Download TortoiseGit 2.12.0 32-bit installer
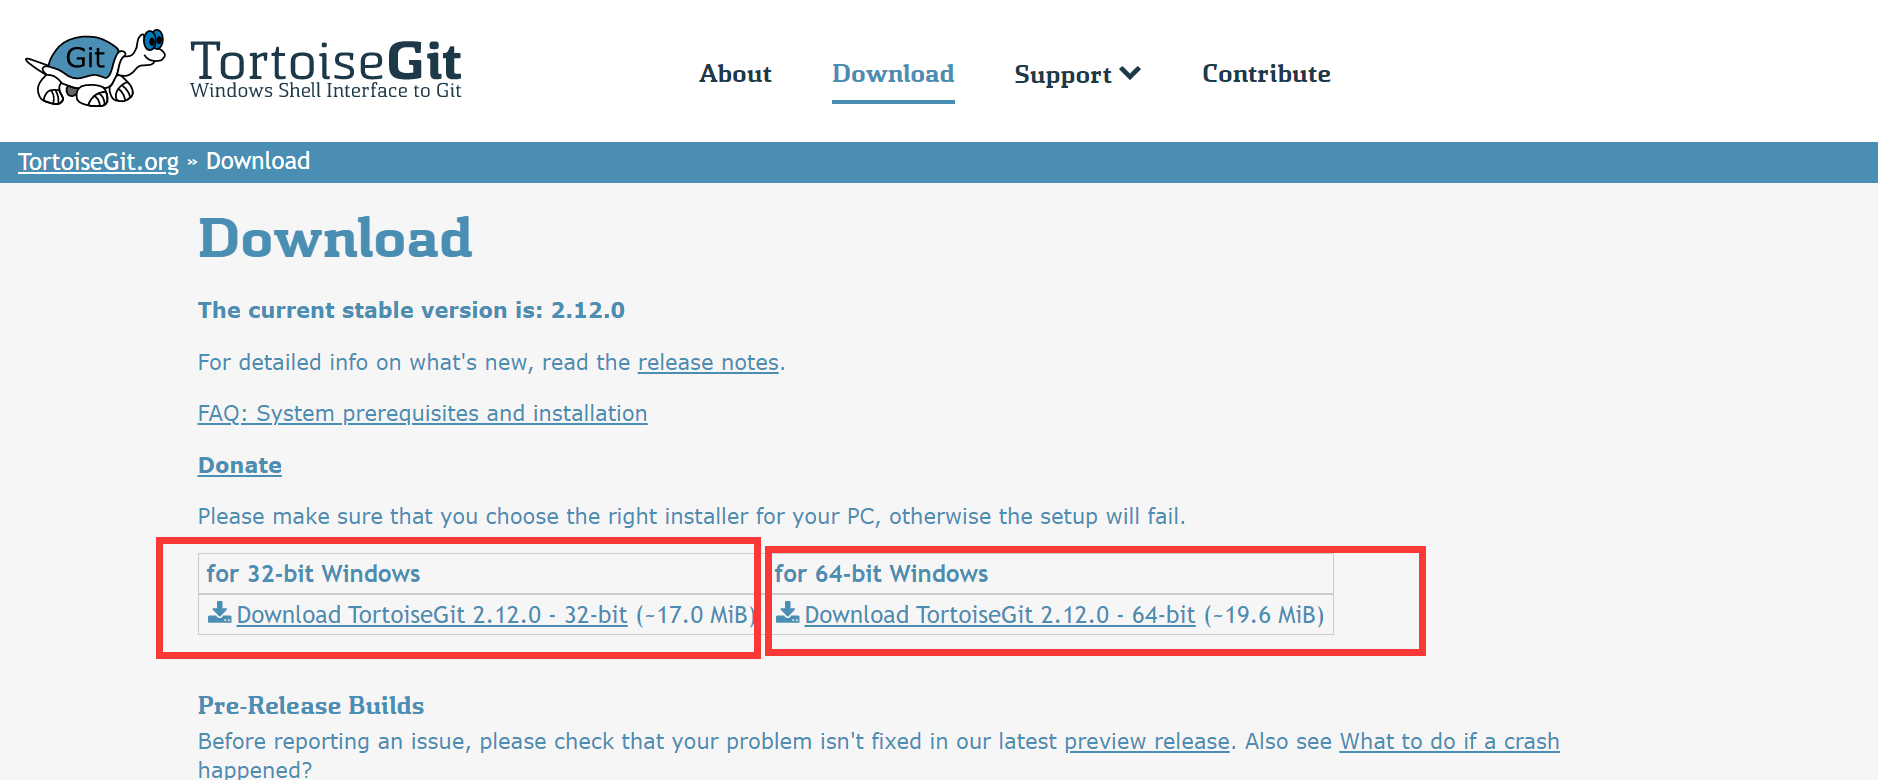 click(432, 615)
